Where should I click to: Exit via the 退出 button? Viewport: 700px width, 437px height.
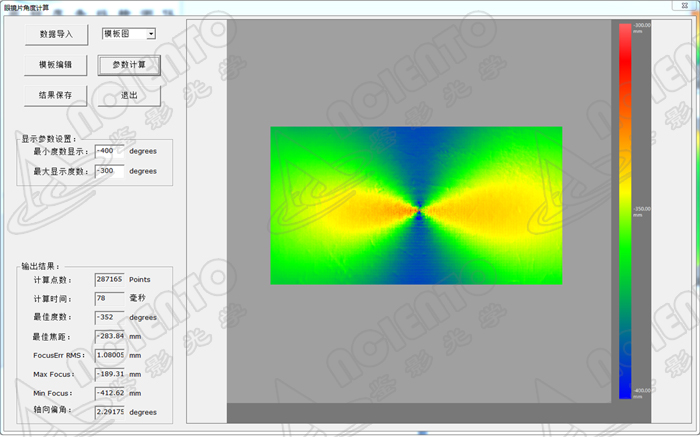(129, 96)
